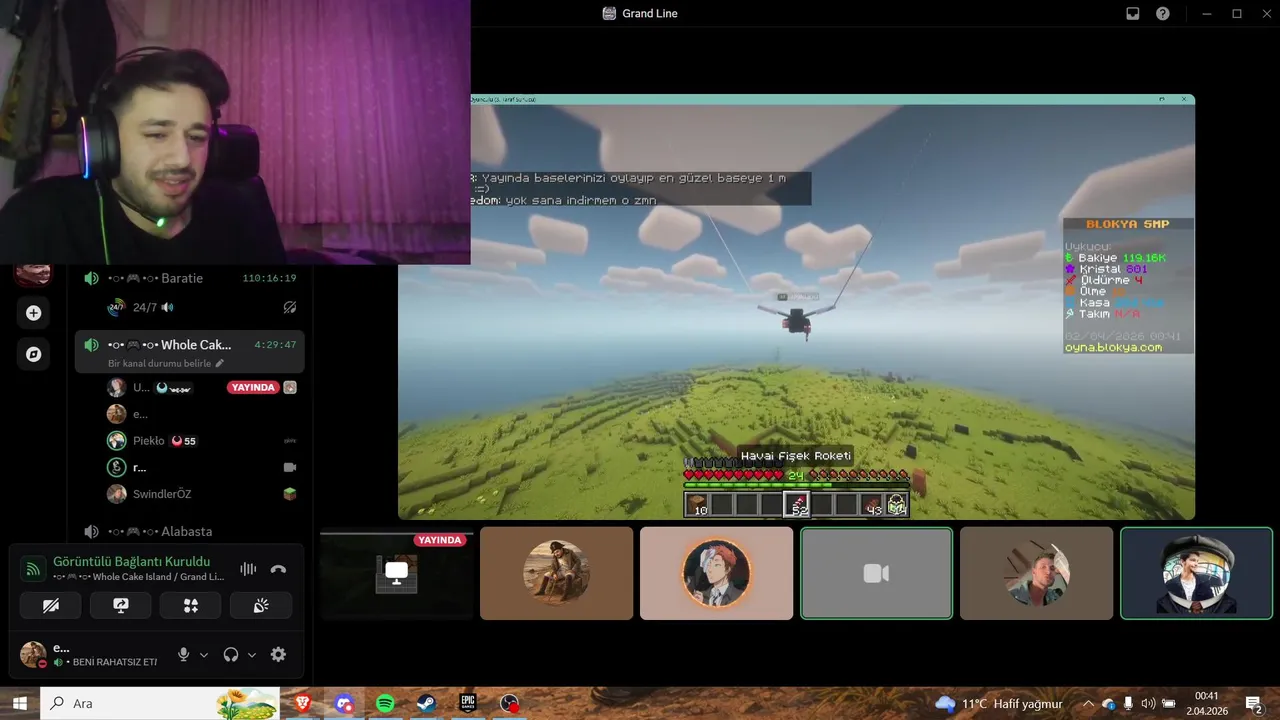This screenshot has width=1280, height=720.
Task: Click the Grand Line server title
Action: pos(650,14)
